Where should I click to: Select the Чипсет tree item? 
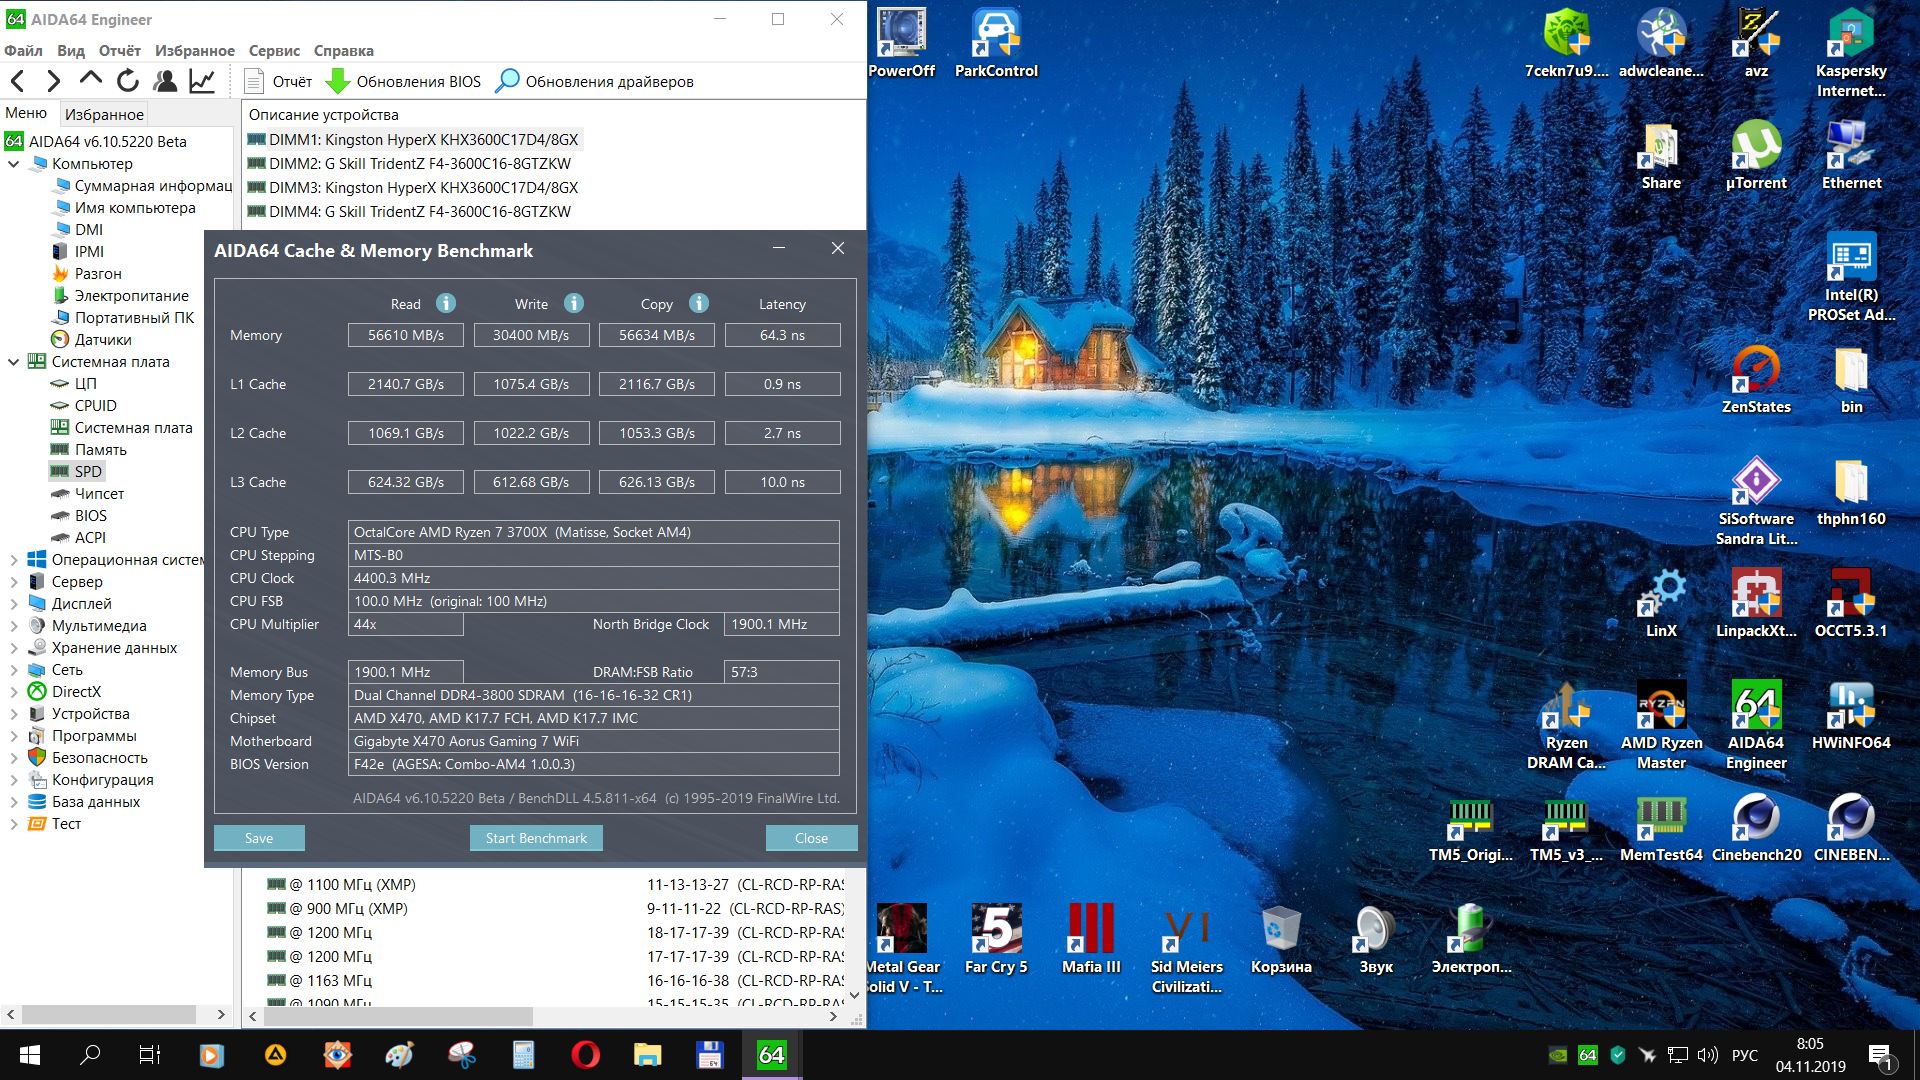[99, 494]
